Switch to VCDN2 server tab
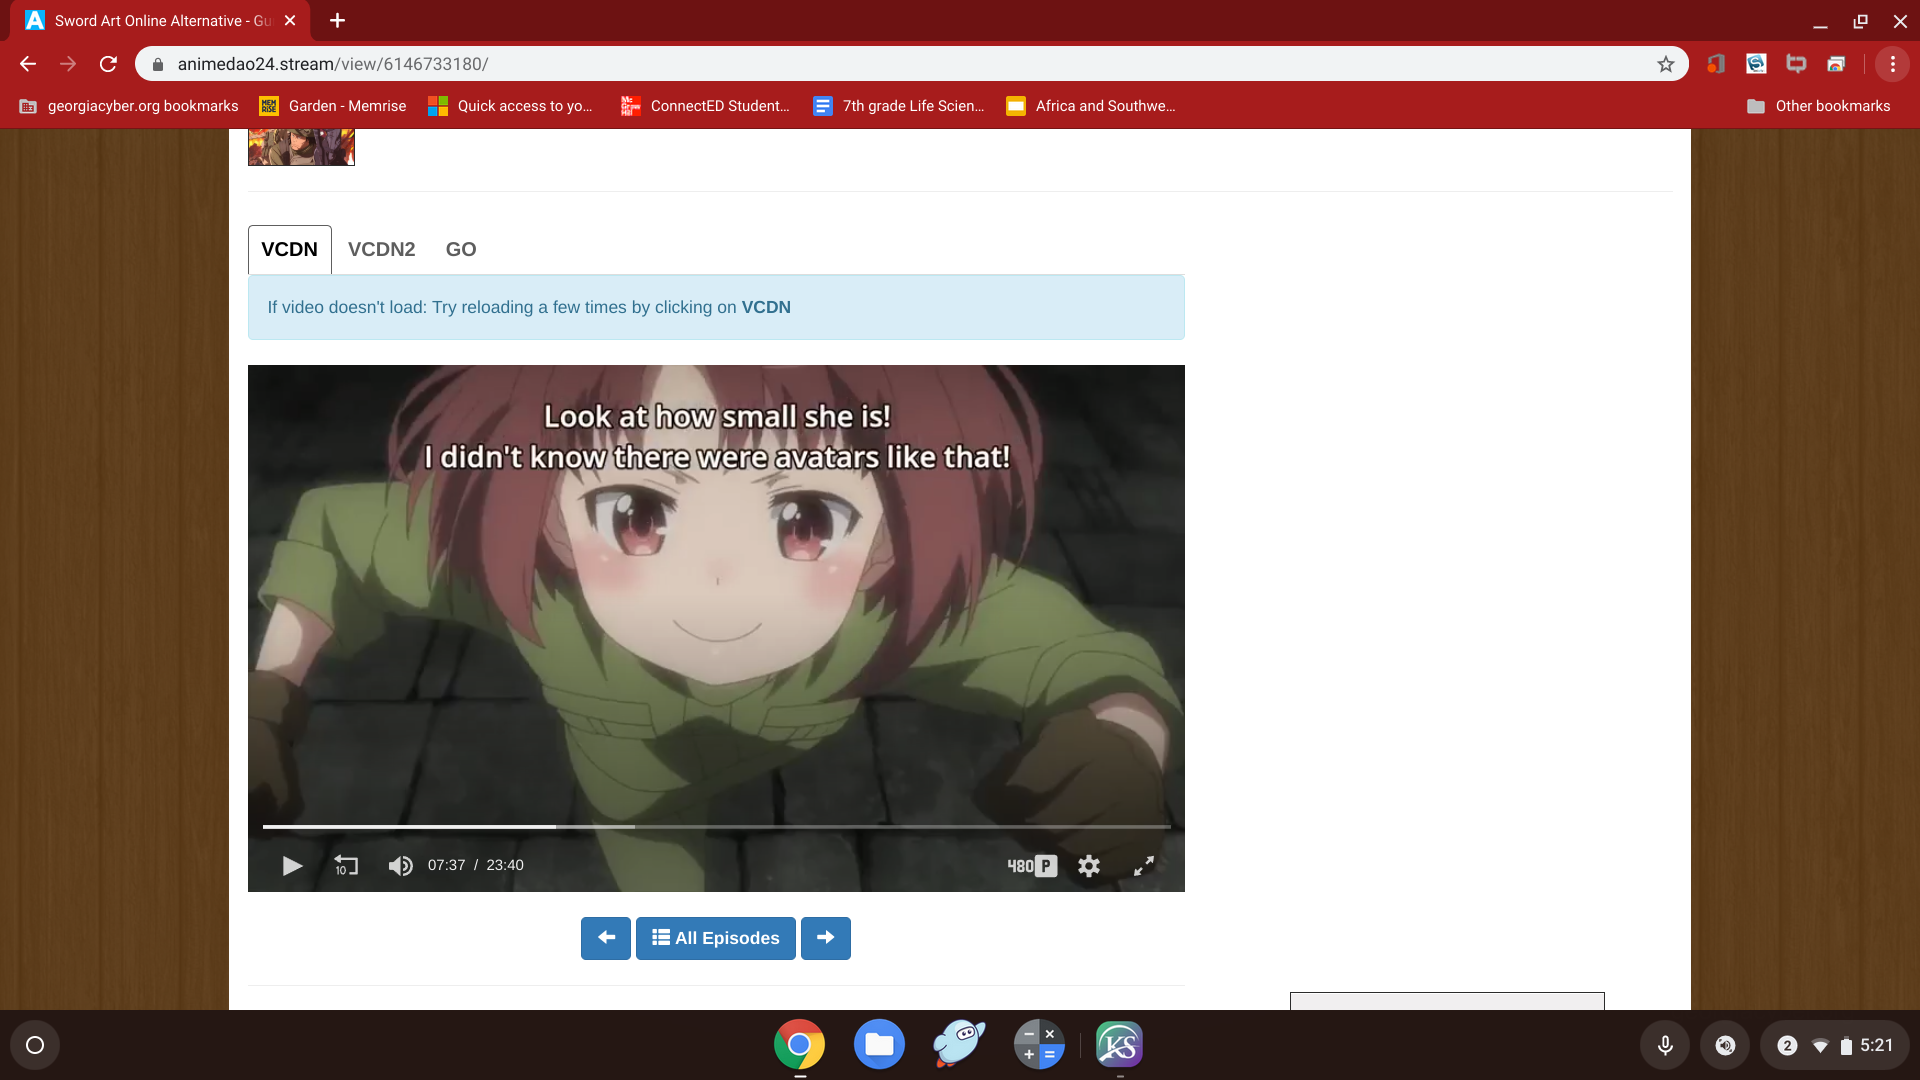The width and height of the screenshot is (1920, 1080). [x=381, y=250]
